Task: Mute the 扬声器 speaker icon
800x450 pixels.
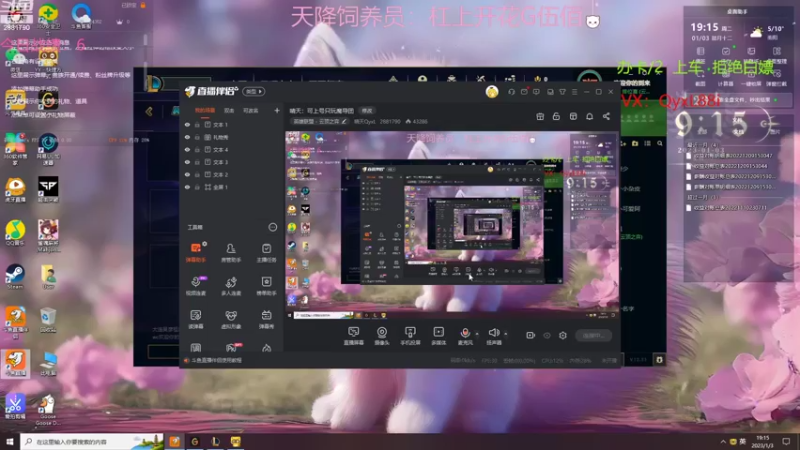Action: click(493, 333)
